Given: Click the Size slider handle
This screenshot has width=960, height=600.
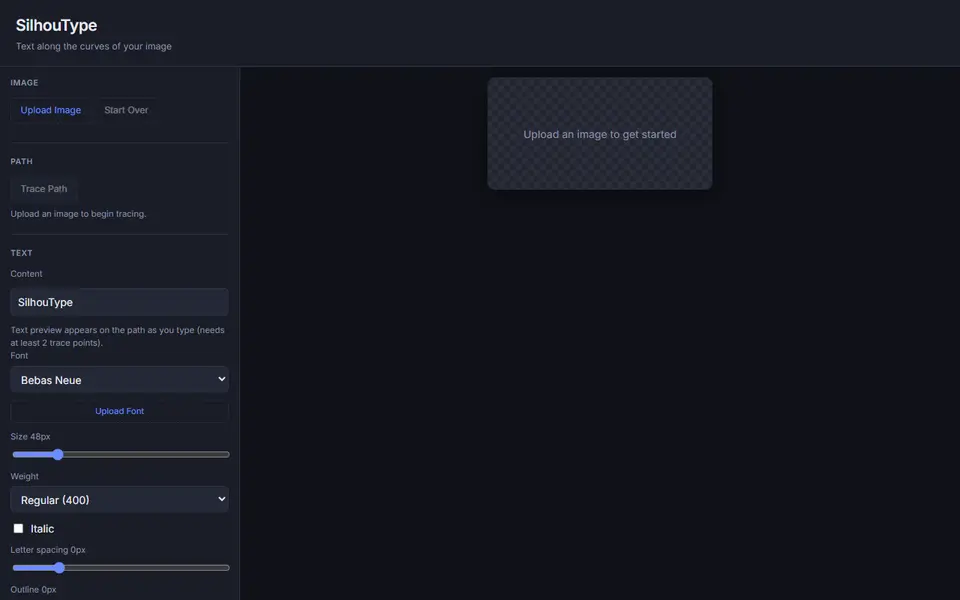Looking at the screenshot, I should [58, 454].
